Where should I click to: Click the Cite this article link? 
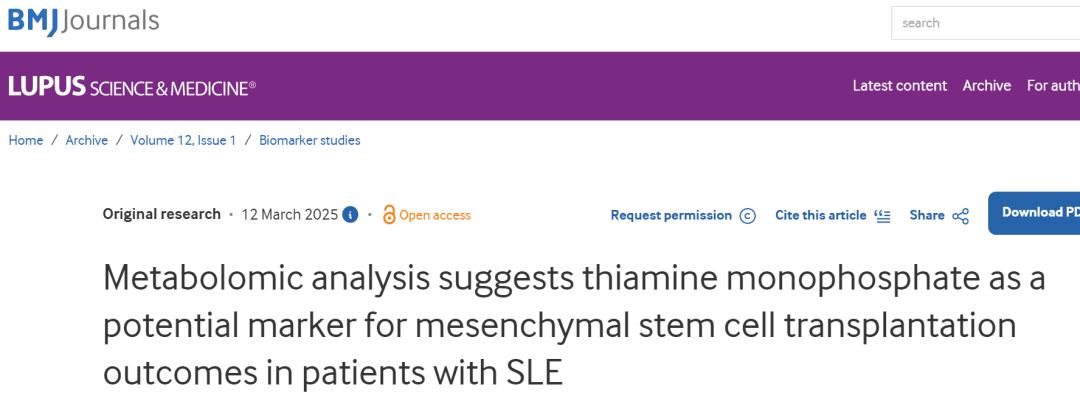pyautogui.click(x=820, y=215)
